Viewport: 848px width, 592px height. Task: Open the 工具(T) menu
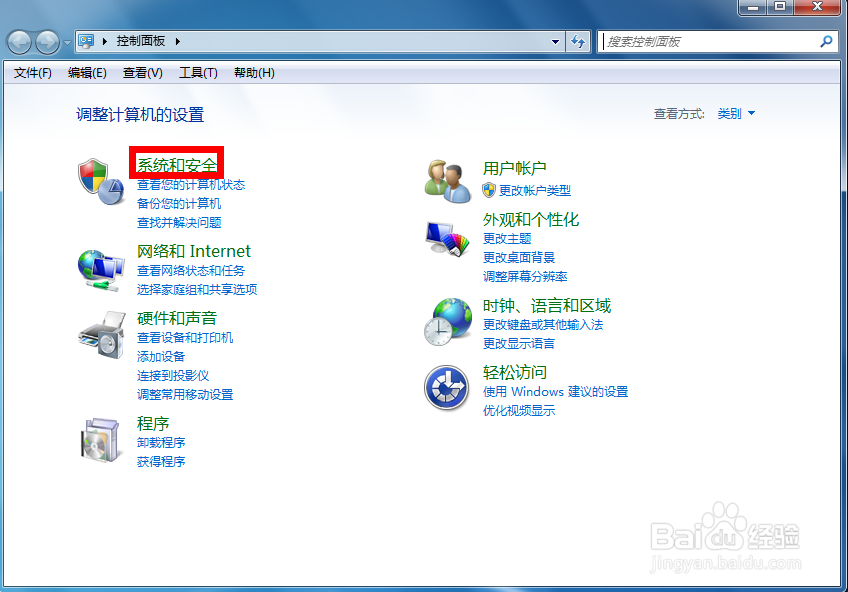click(198, 73)
